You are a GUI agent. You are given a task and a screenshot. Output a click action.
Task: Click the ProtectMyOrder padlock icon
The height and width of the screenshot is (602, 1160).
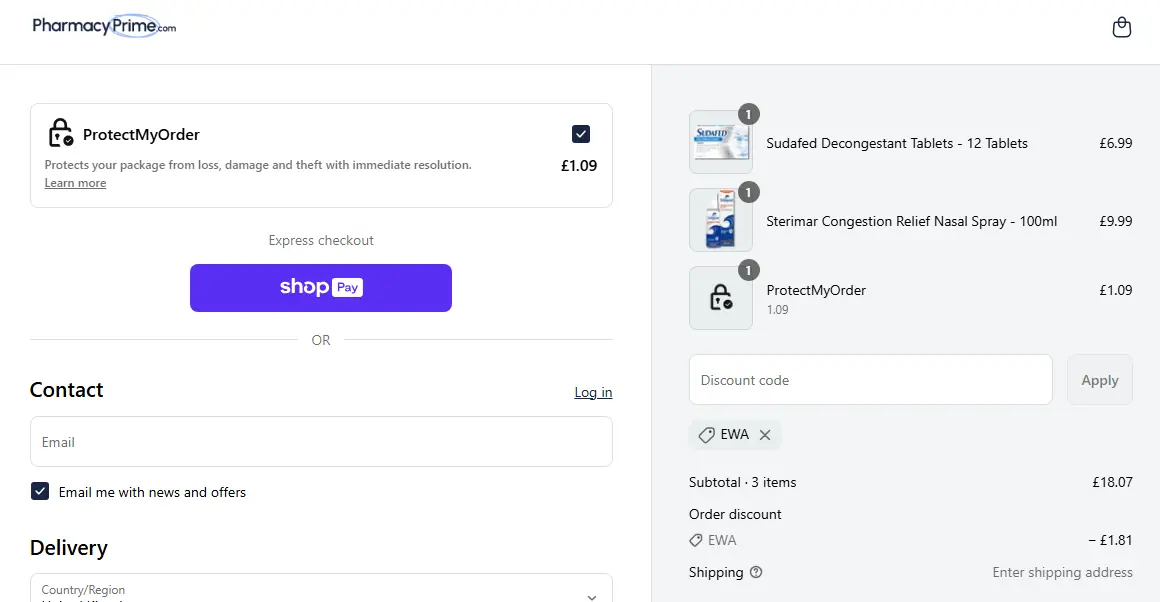pyautogui.click(x=61, y=133)
